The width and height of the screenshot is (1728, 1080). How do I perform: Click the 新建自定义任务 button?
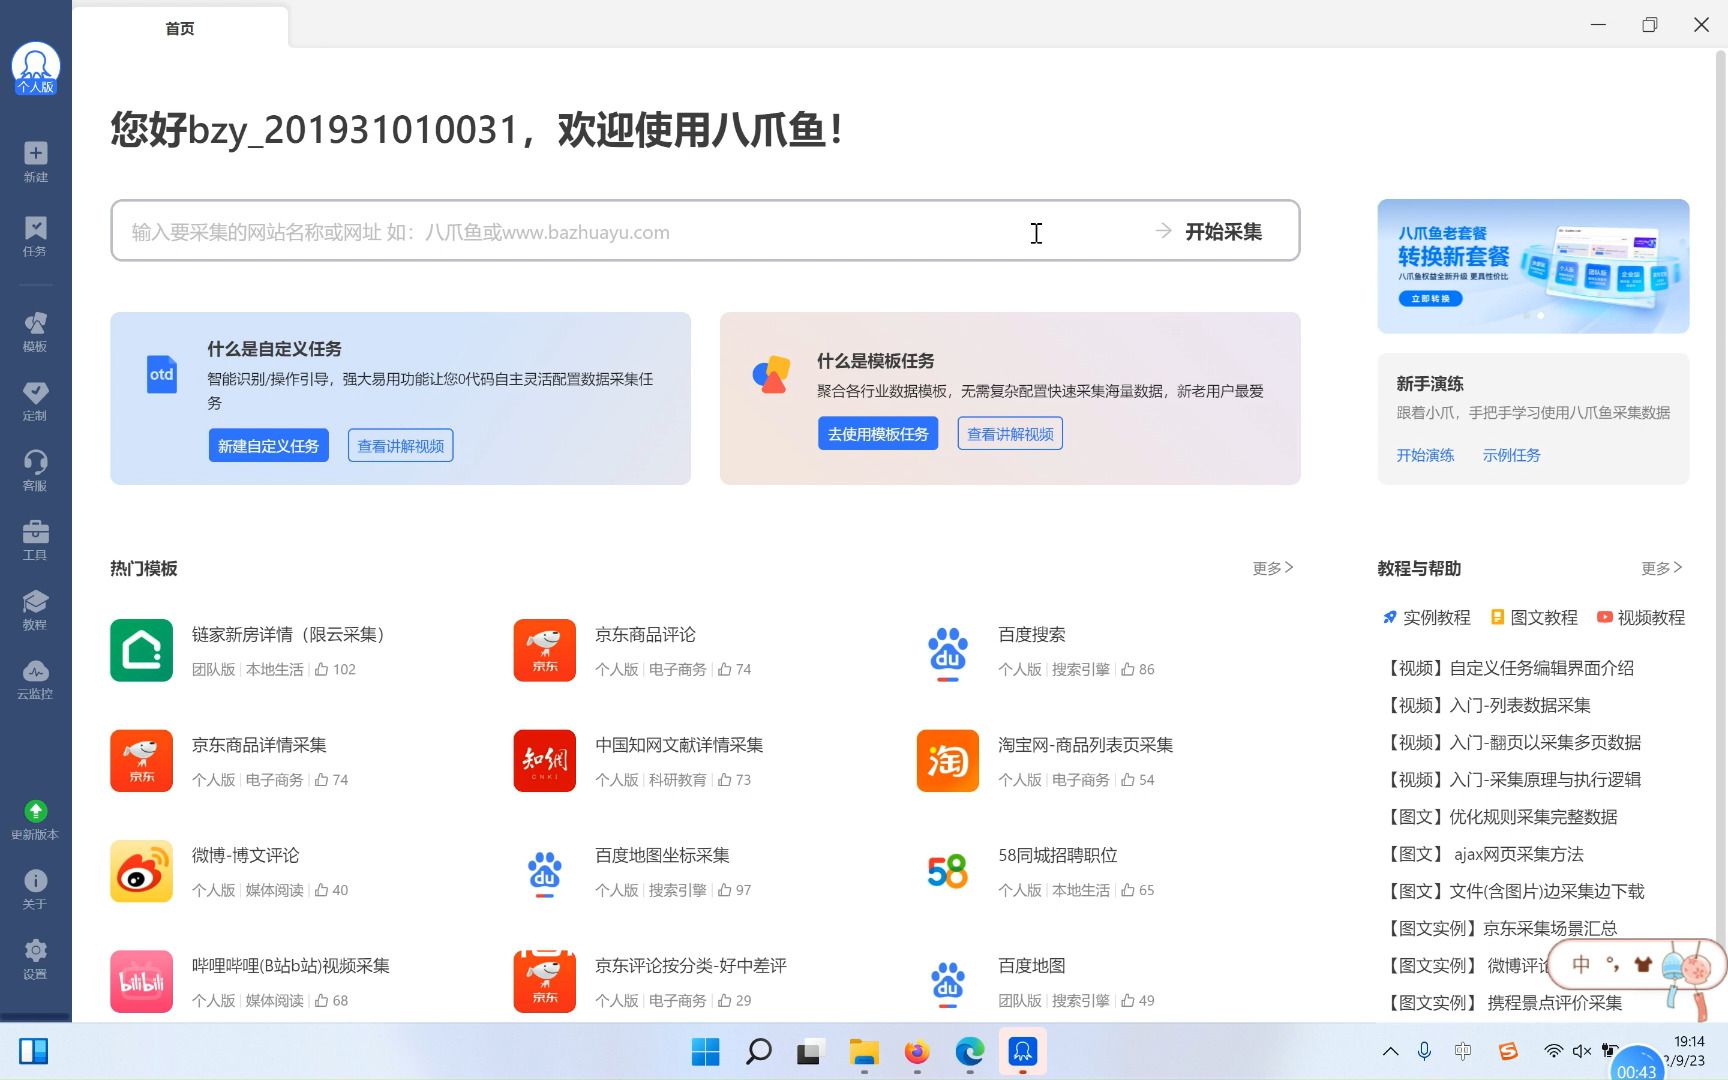268,446
